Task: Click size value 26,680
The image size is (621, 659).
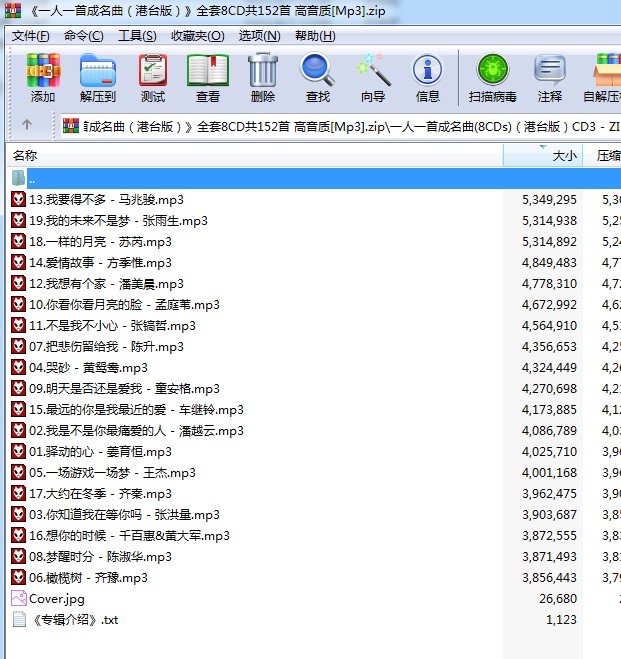Action: pos(558,598)
